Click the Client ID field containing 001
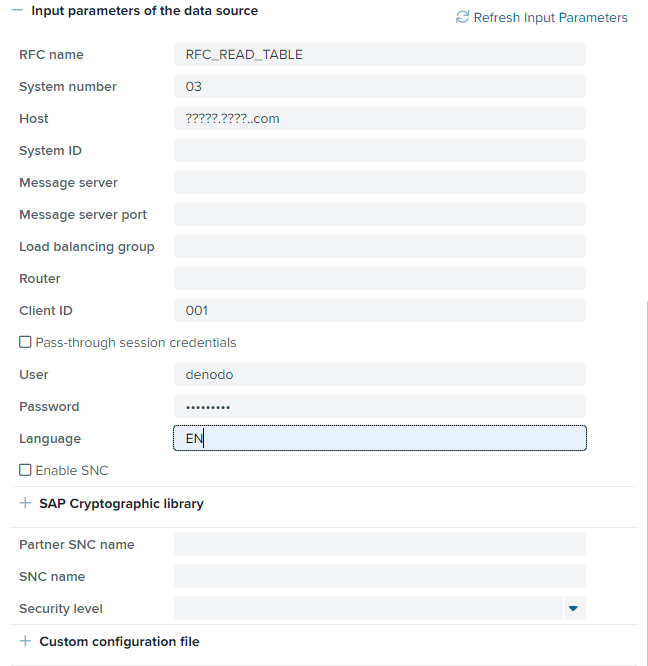The height and width of the screenshot is (666, 648). point(380,310)
